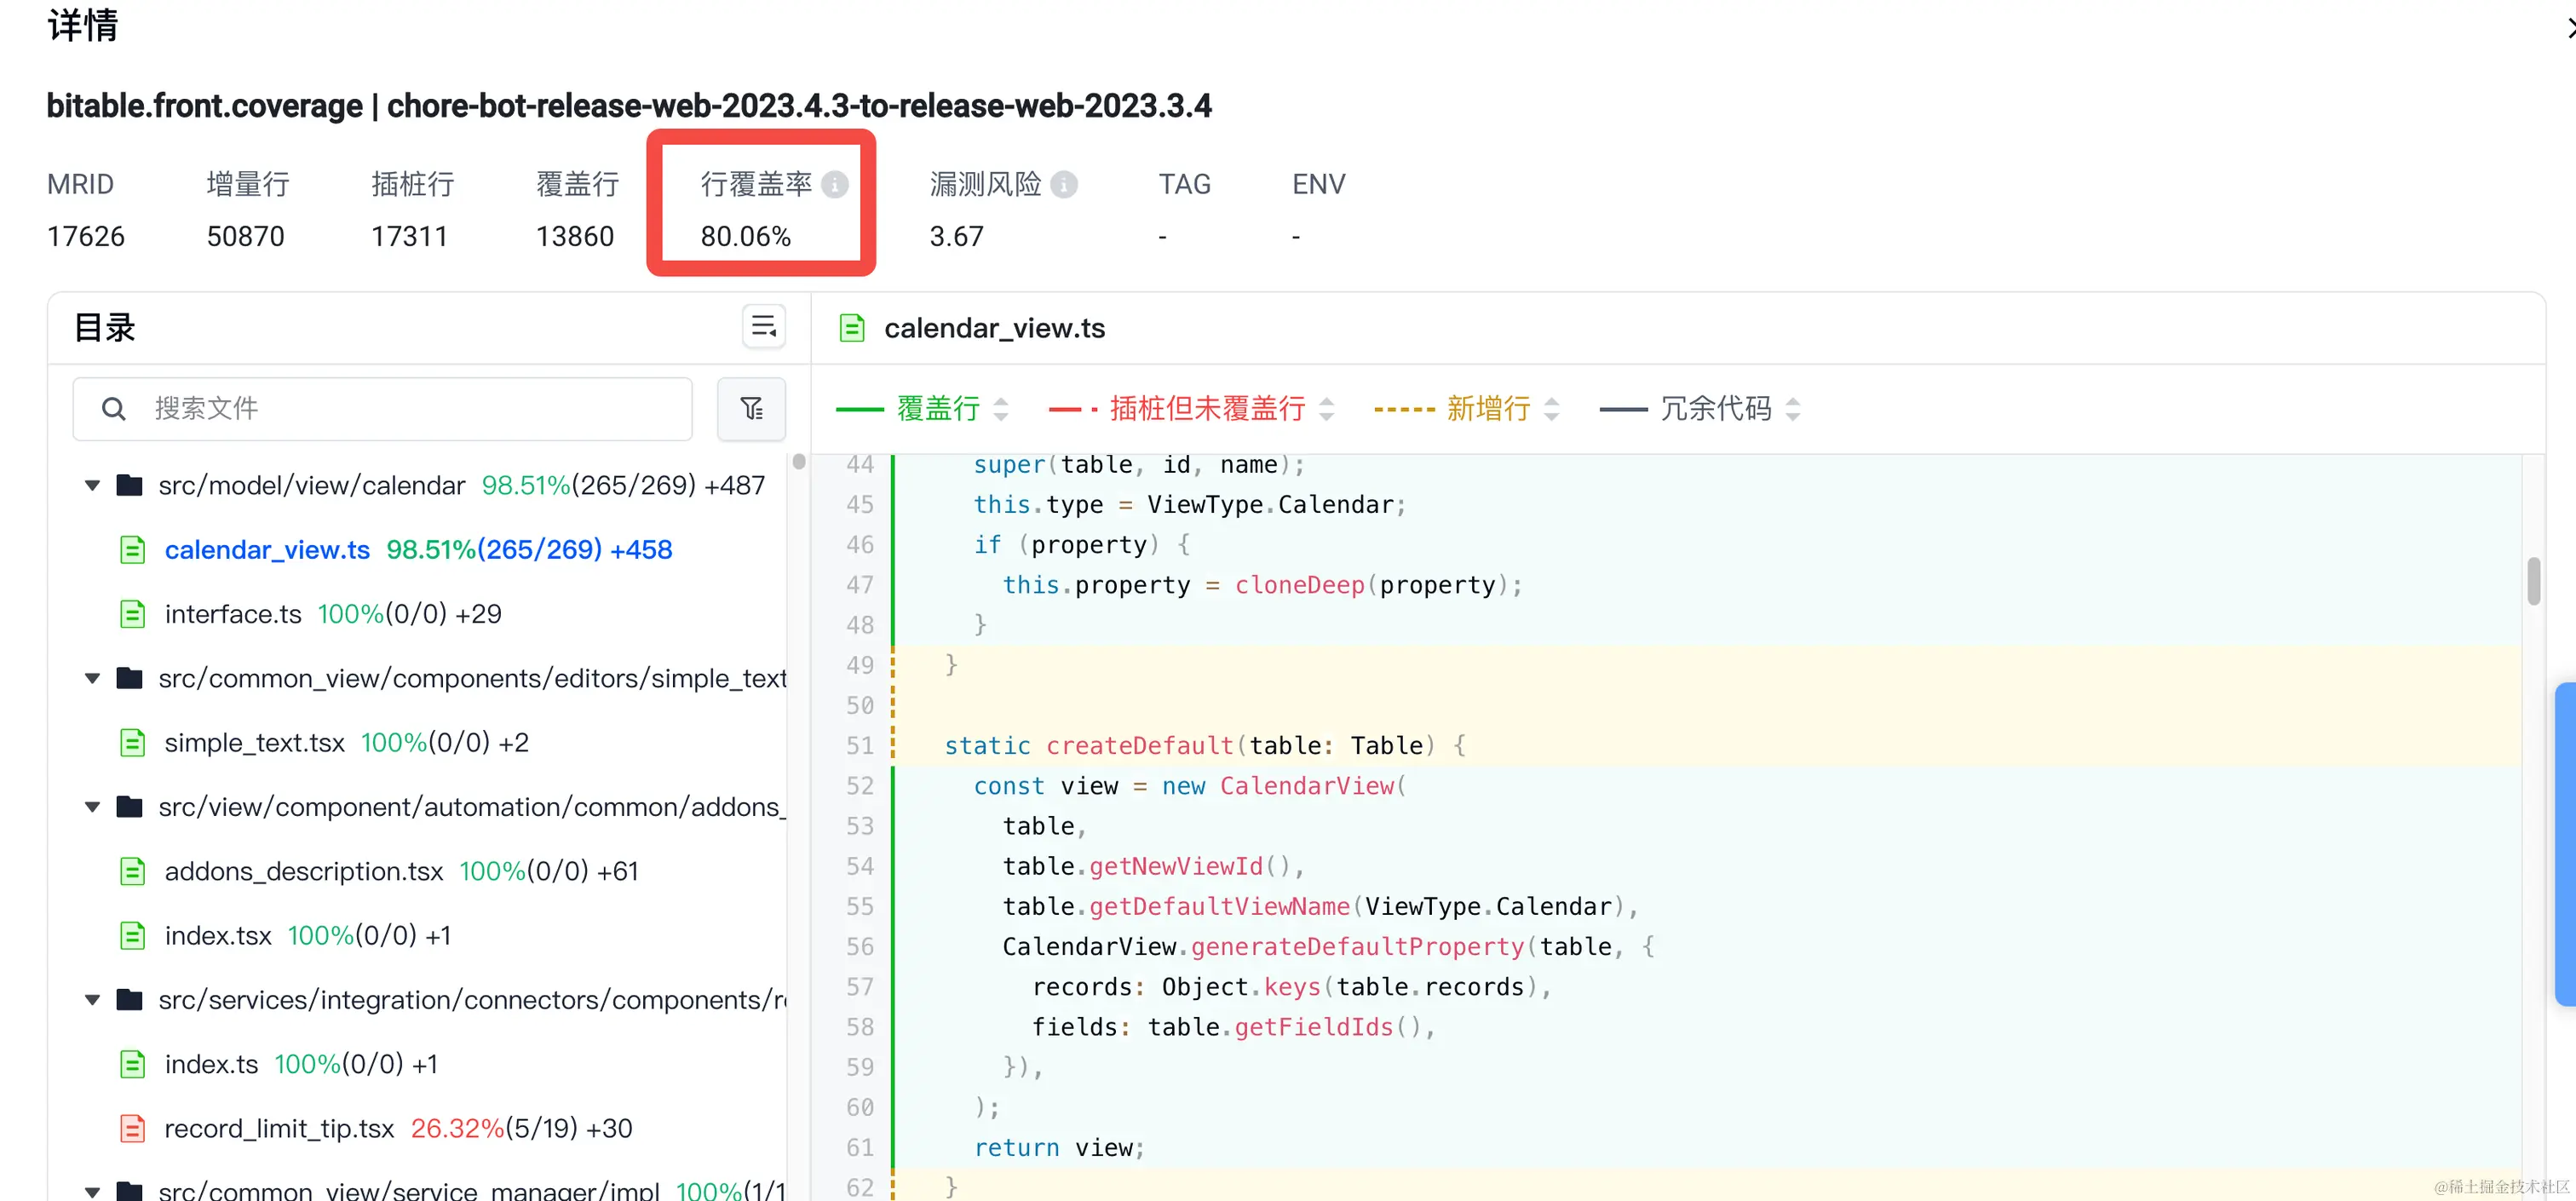Open record_limit_tip.tsx in the file tree
The height and width of the screenshot is (1201, 2576).
pos(279,1129)
